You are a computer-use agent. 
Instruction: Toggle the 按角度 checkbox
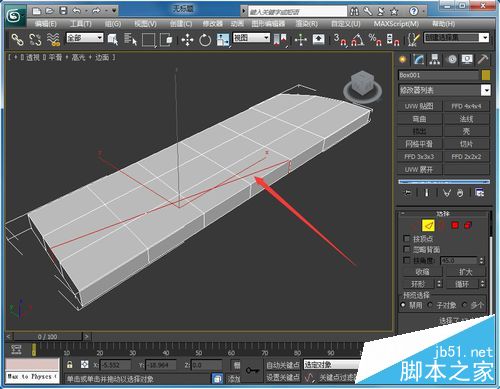click(406, 260)
